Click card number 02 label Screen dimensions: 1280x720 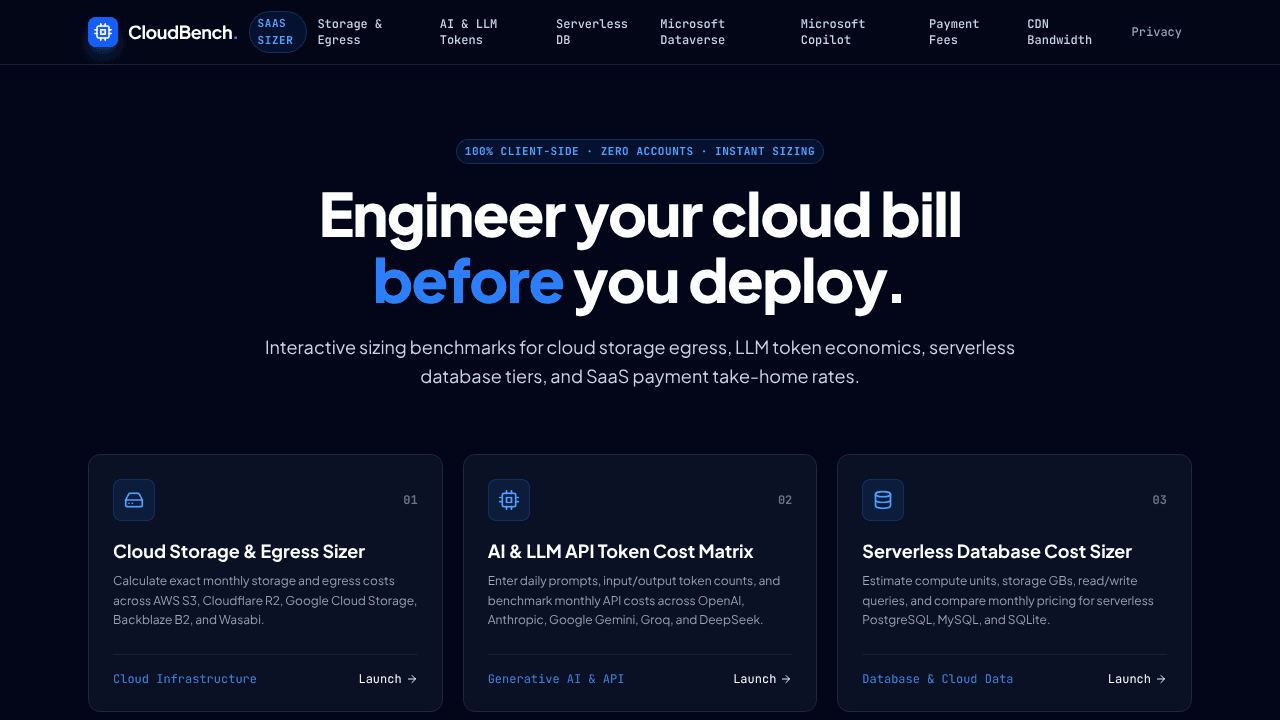(x=785, y=500)
